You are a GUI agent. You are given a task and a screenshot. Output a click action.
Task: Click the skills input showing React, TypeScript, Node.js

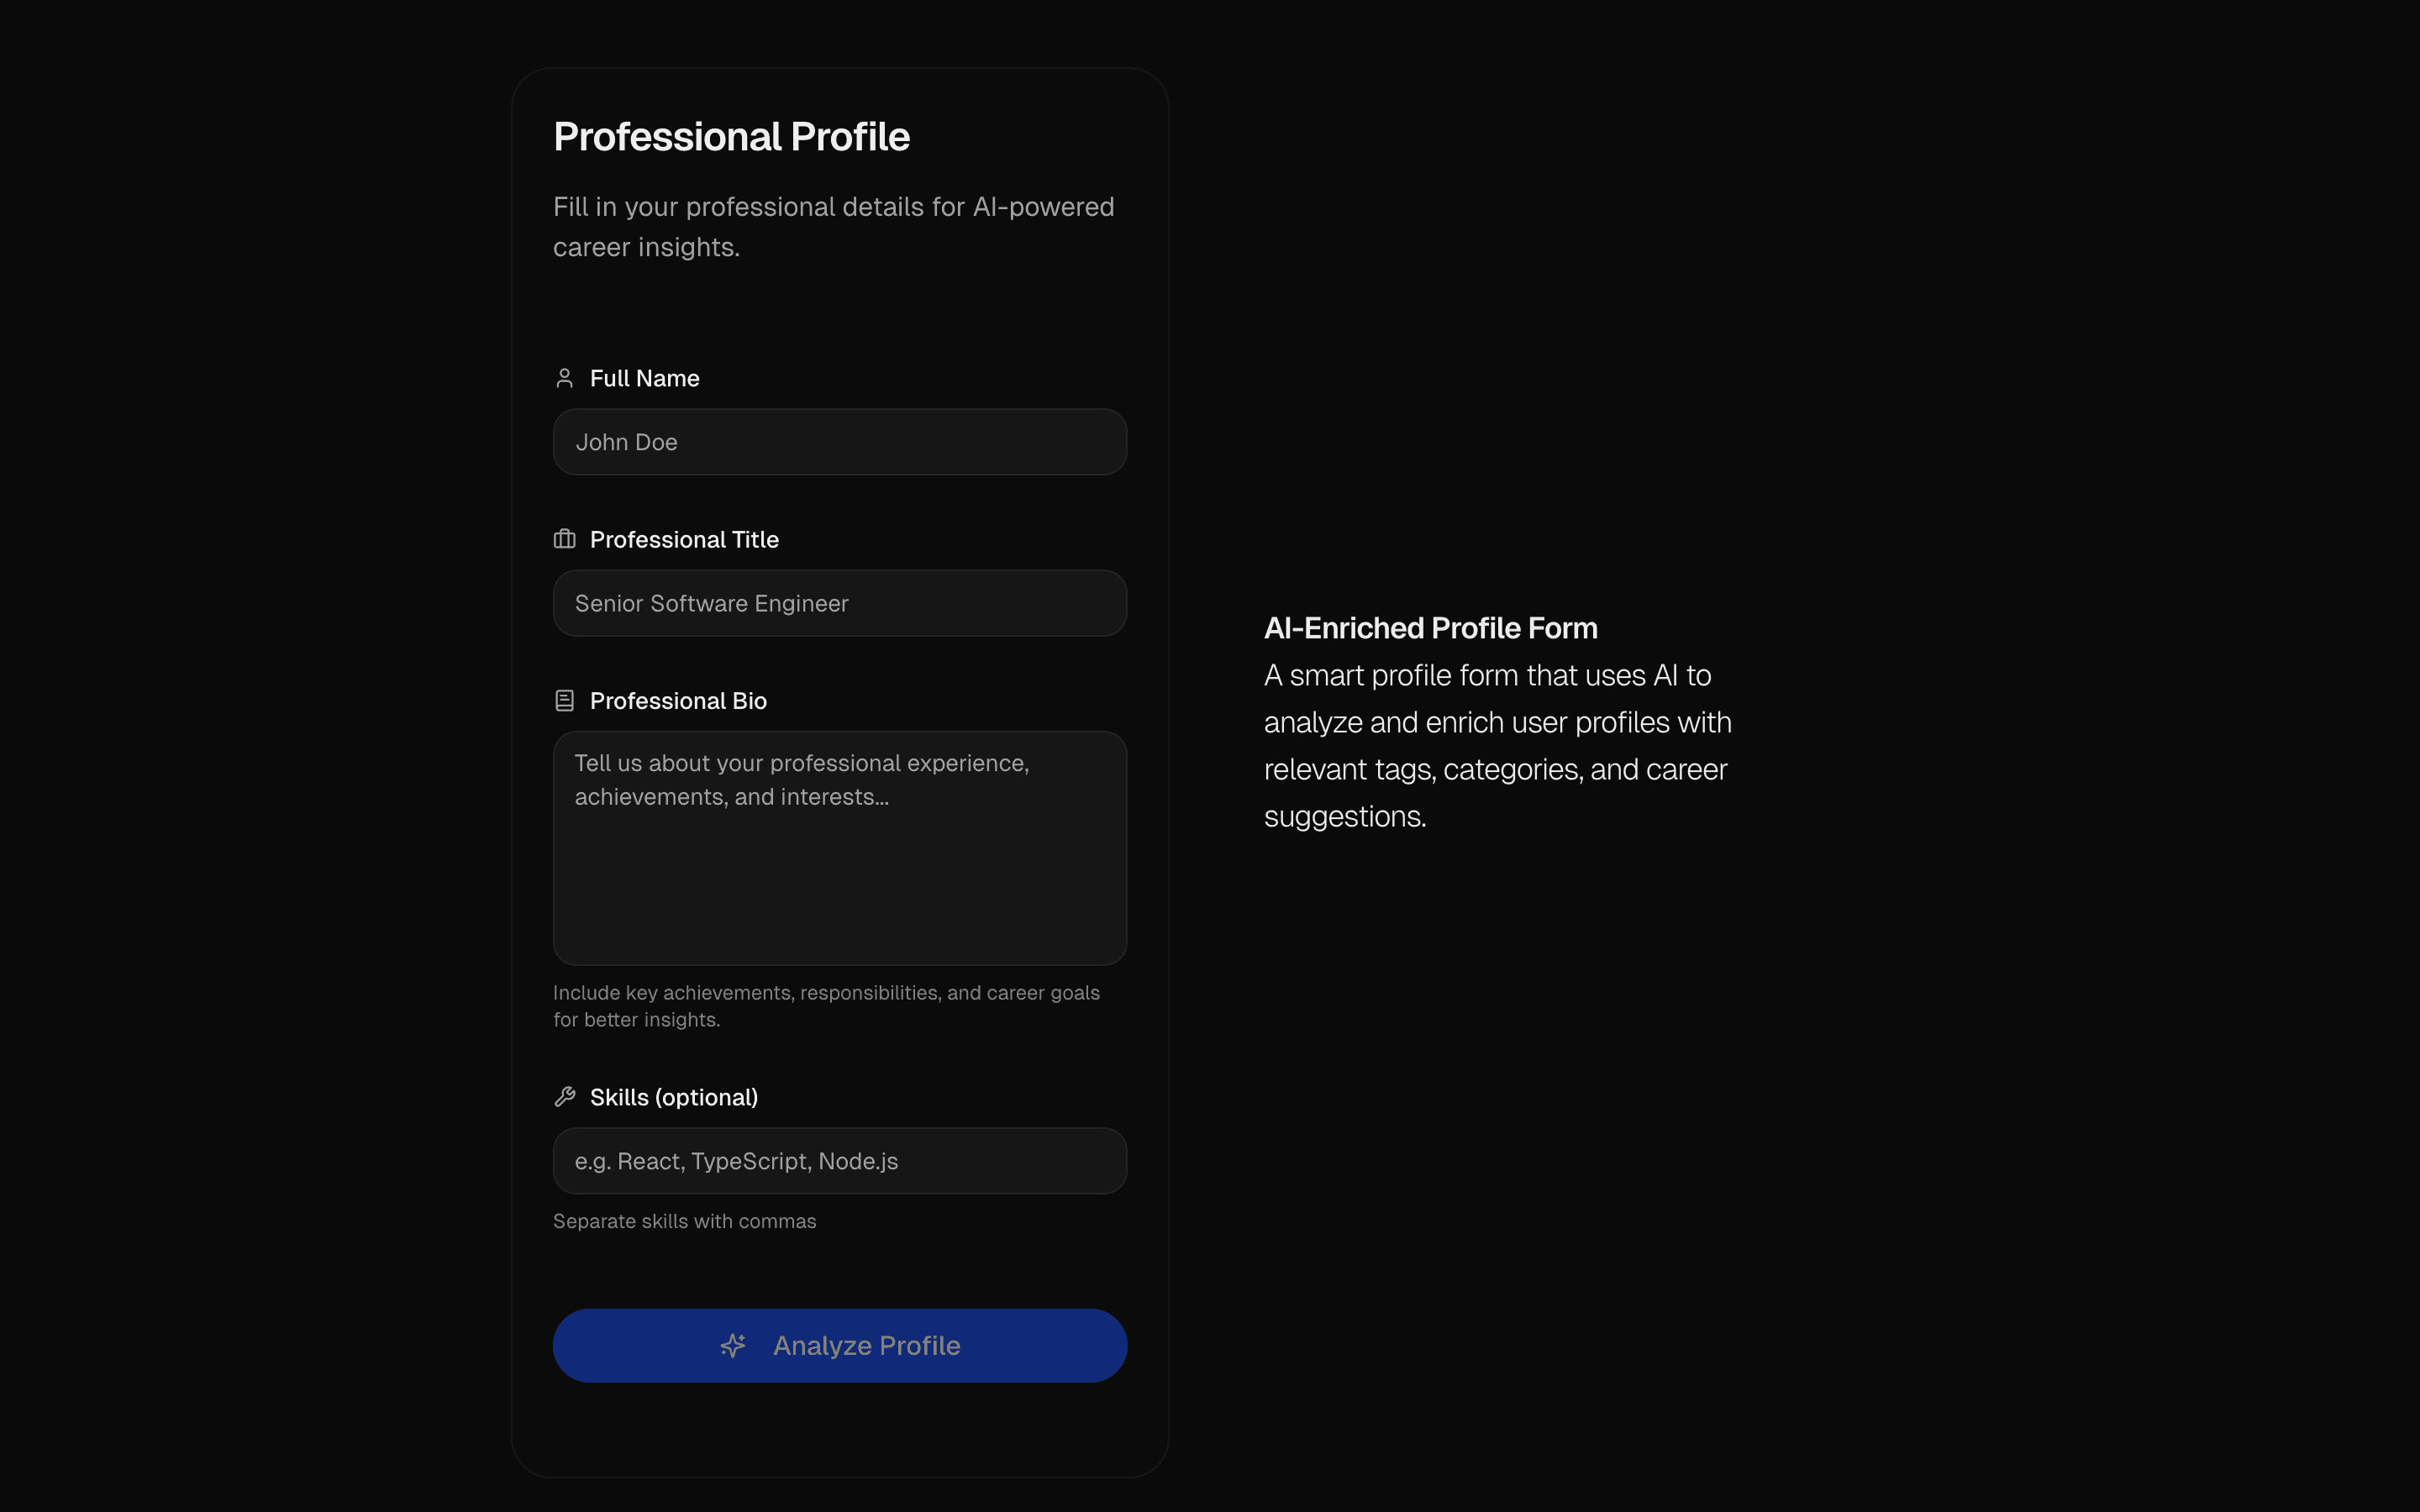coord(839,1160)
